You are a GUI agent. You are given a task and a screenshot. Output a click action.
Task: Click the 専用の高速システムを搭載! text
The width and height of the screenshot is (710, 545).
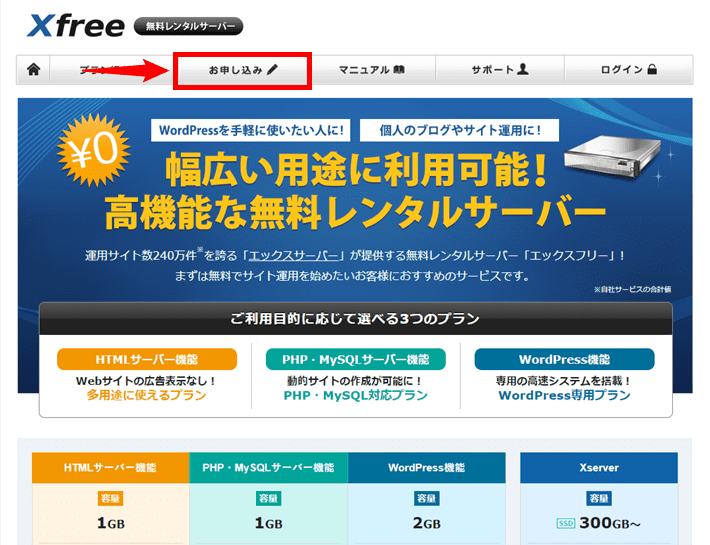coord(564,381)
